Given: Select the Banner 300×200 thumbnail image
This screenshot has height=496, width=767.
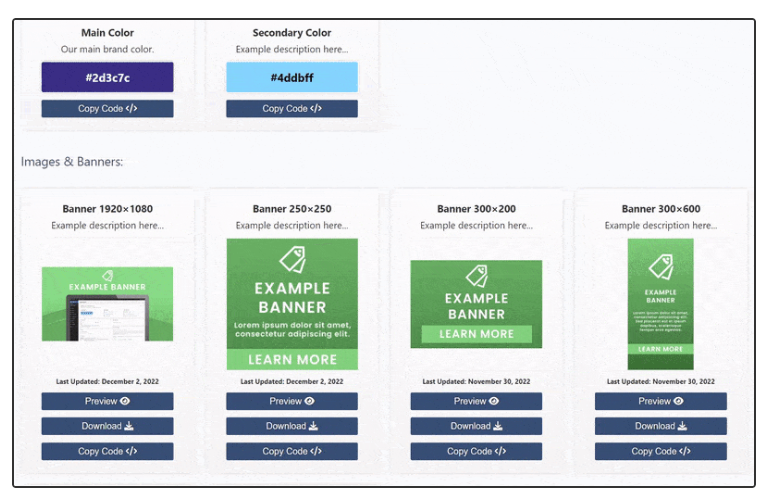Looking at the screenshot, I should point(476,304).
